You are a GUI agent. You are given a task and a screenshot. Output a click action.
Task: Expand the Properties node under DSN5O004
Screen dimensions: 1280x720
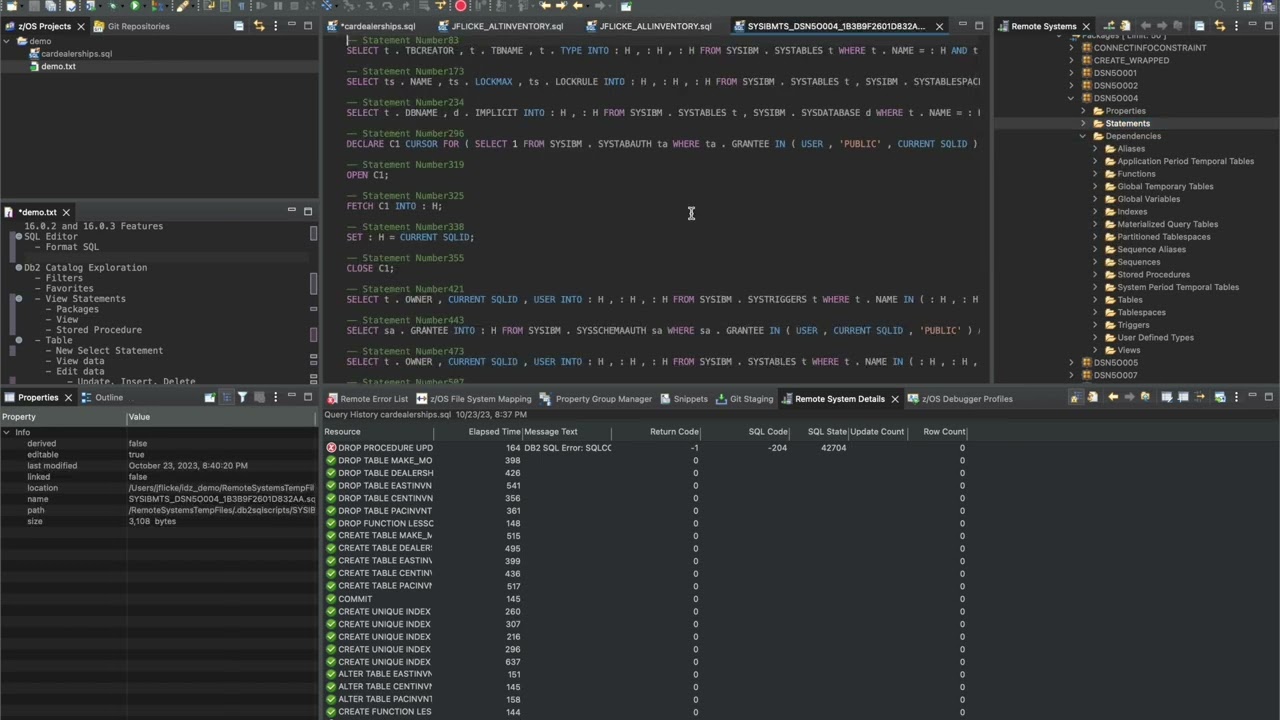(x=1083, y=111)
